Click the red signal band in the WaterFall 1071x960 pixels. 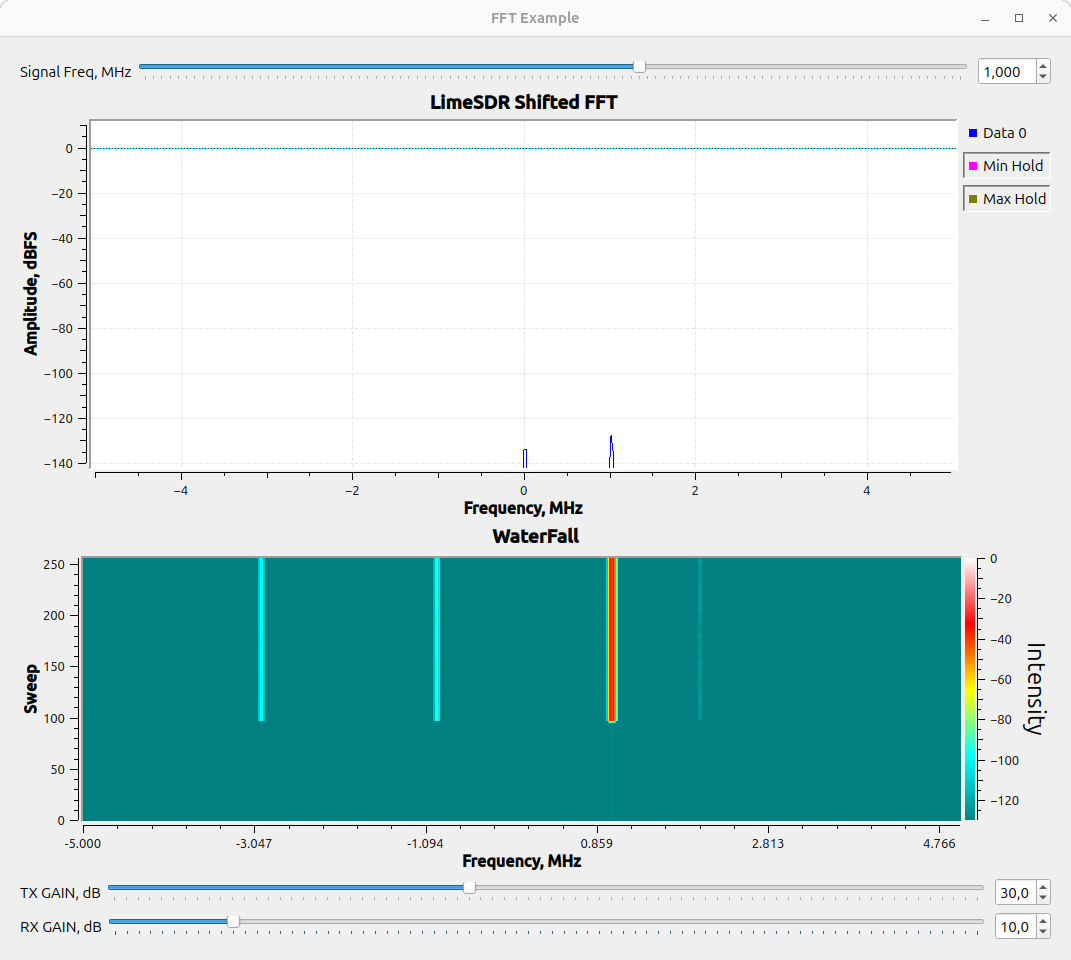coord(611,640)
